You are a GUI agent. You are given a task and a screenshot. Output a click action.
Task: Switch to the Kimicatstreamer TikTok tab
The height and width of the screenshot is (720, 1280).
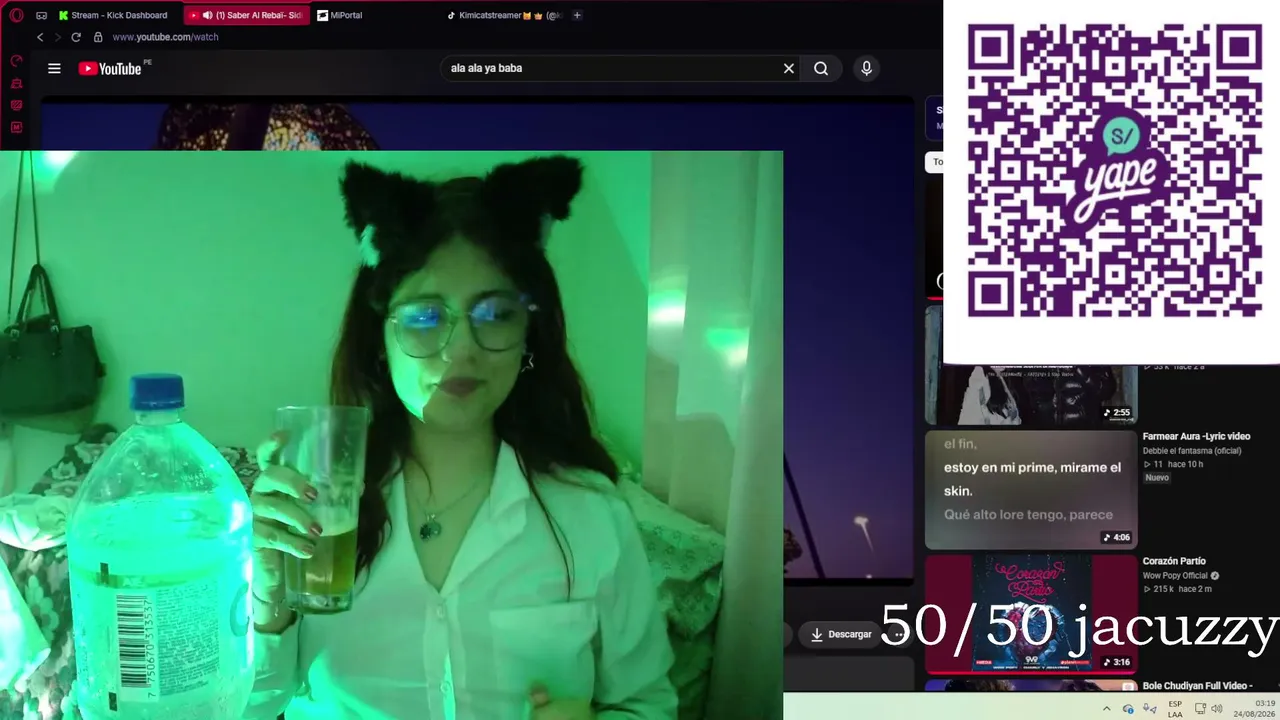[x=505, y=15]
